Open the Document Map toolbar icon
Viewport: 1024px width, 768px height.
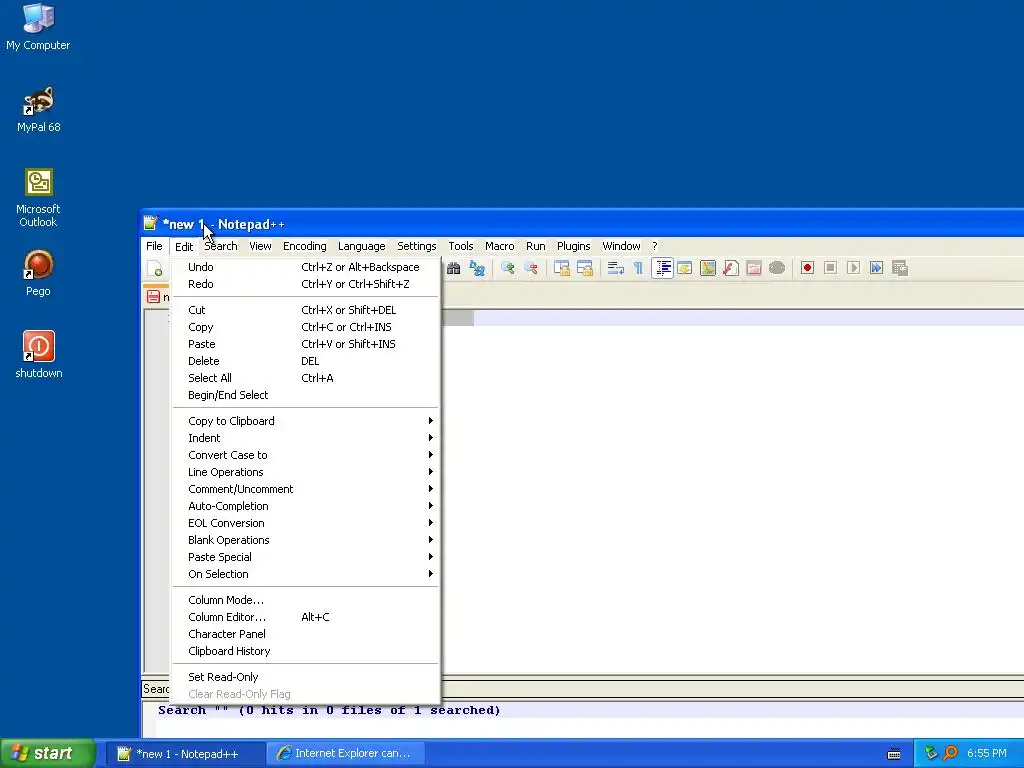coord(708,268)
